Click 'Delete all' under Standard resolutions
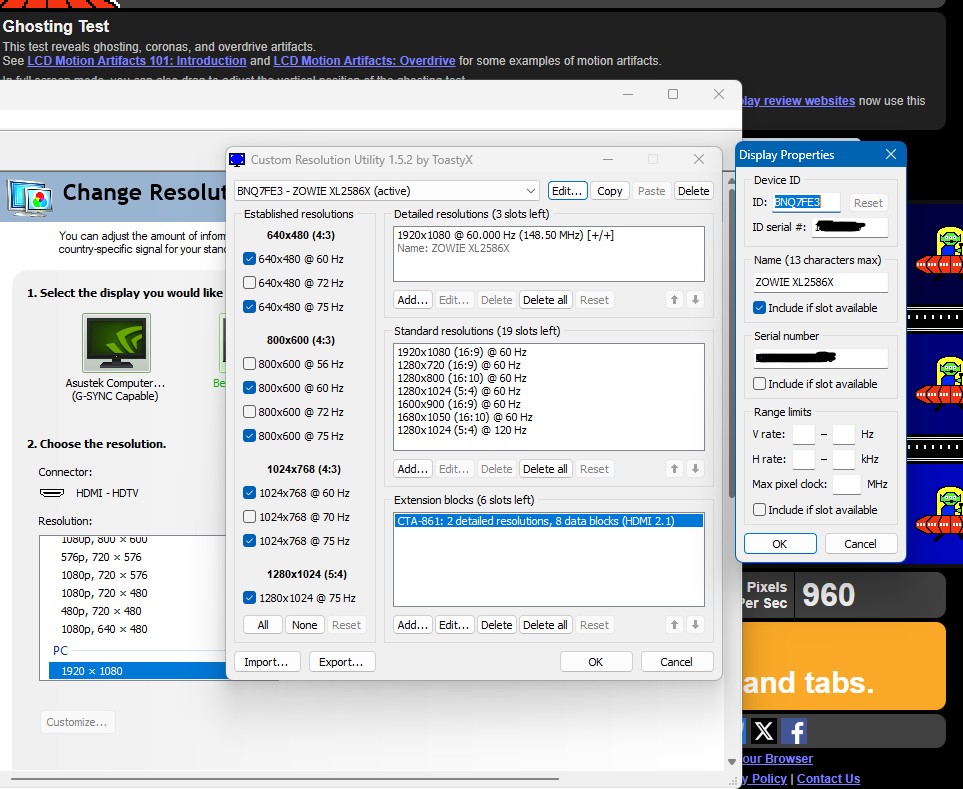This screenshot has height=789, width=963. click(x=545, y=469)
